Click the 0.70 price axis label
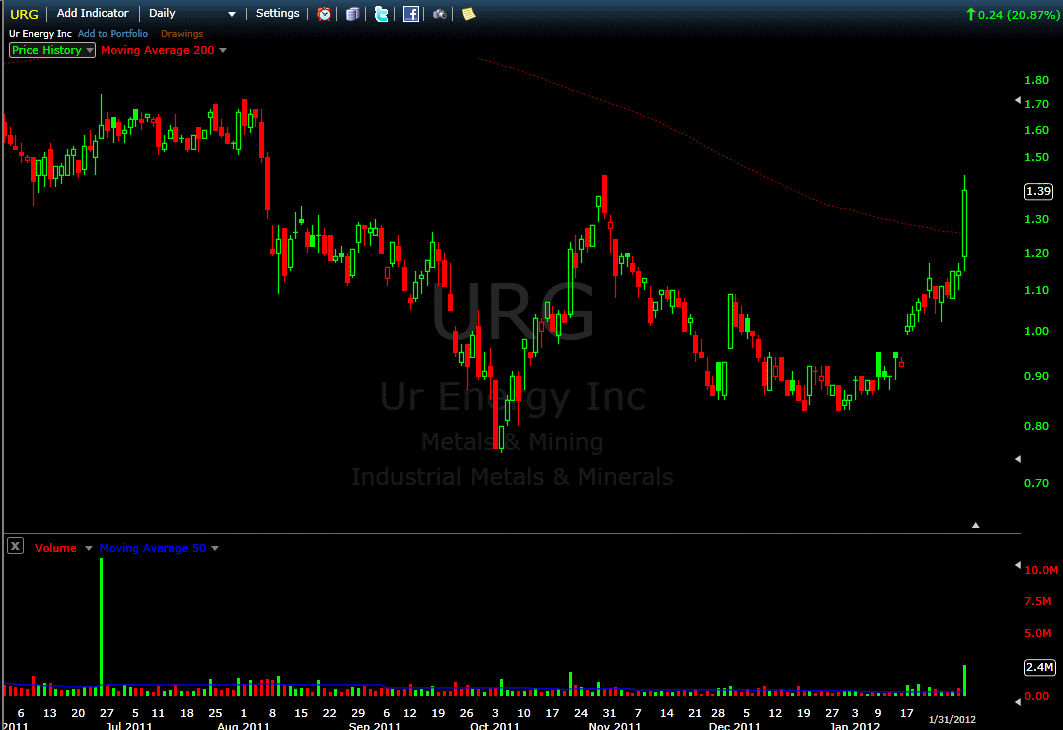 tap(1037, 483)
